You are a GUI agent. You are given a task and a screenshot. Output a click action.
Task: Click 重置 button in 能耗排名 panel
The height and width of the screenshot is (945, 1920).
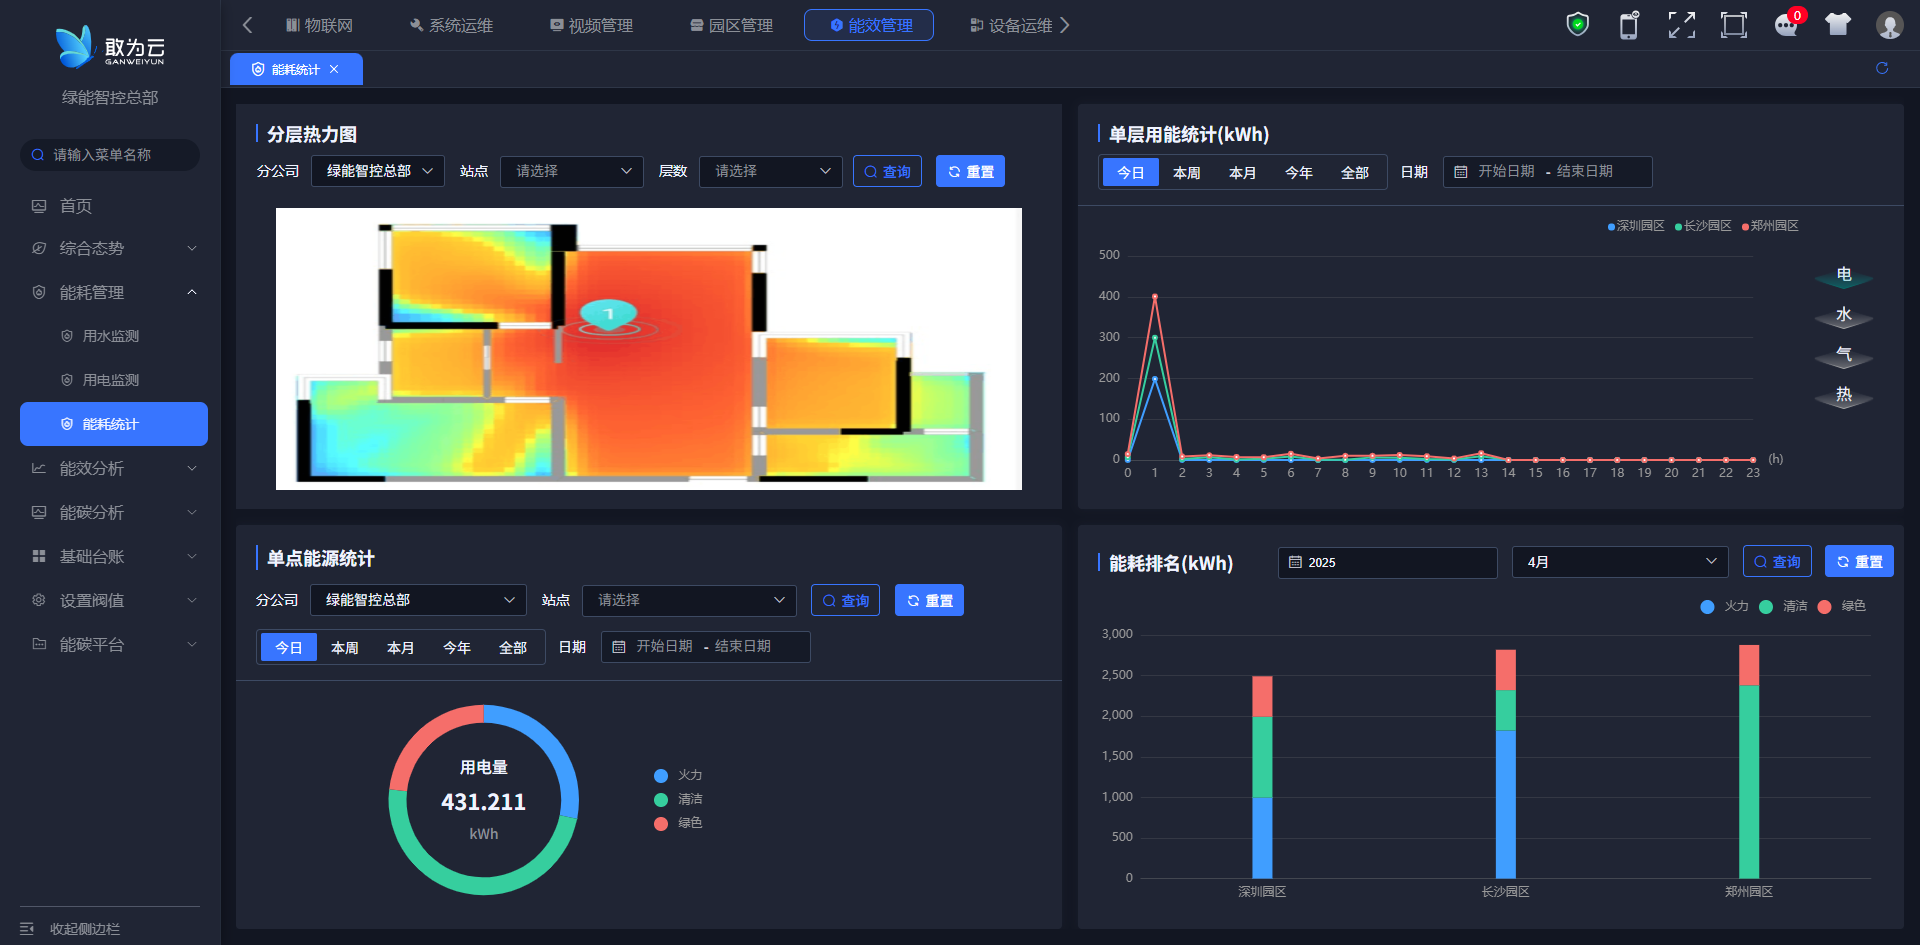pyautogui.click(x=1859, y=562)
